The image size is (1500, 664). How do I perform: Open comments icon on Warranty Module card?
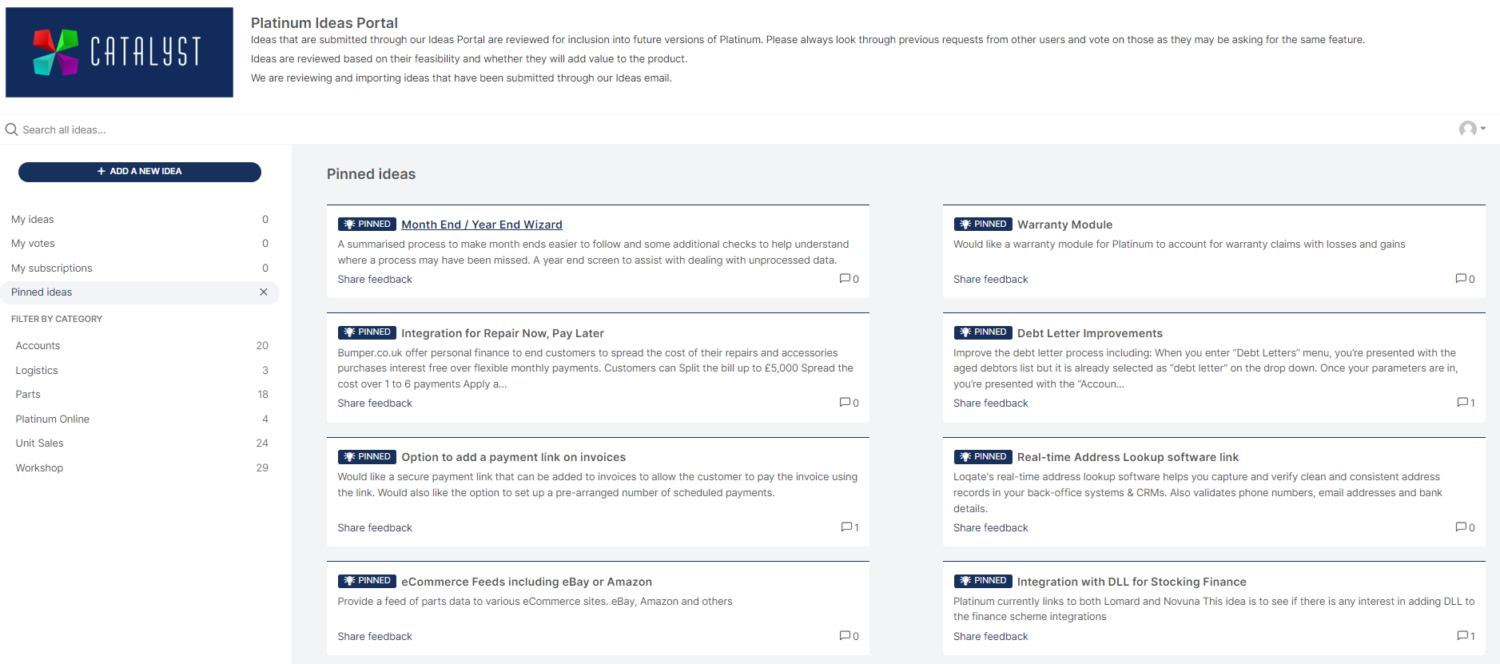(x=1461, y=279)
